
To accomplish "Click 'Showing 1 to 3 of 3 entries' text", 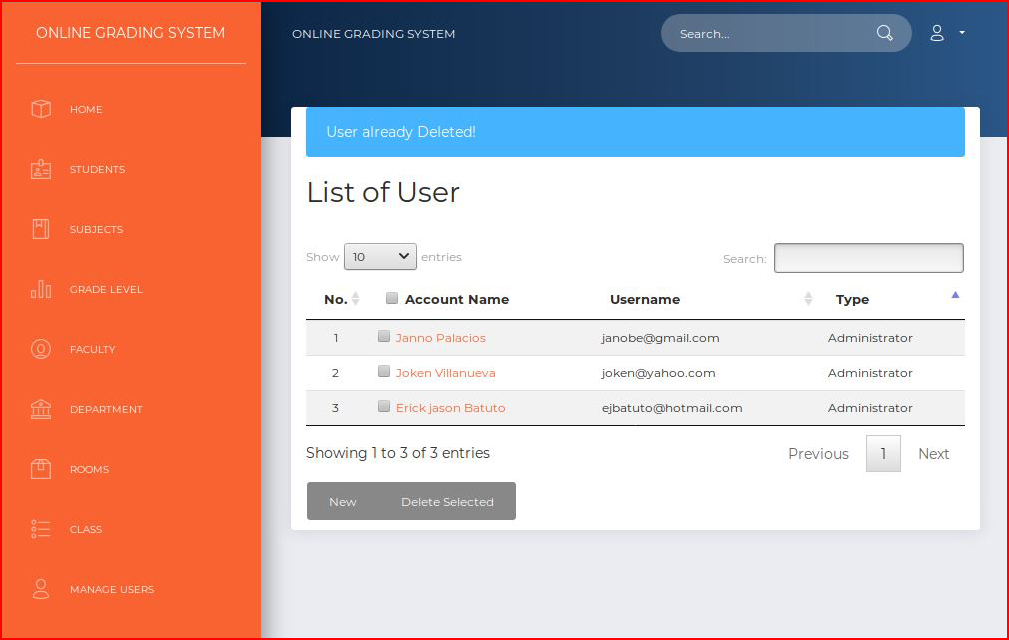I will [398, 453].
